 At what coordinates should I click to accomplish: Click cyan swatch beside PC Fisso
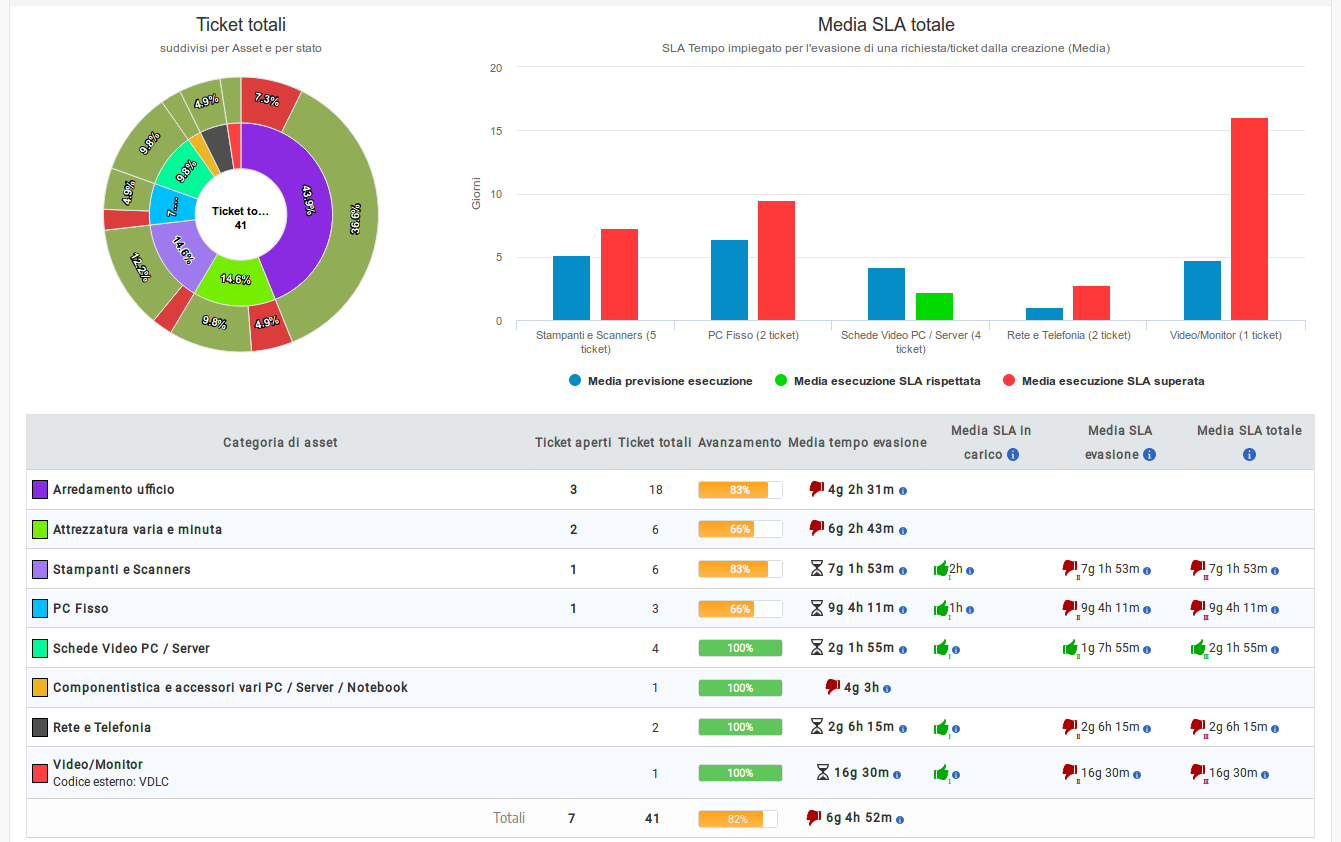40,608
